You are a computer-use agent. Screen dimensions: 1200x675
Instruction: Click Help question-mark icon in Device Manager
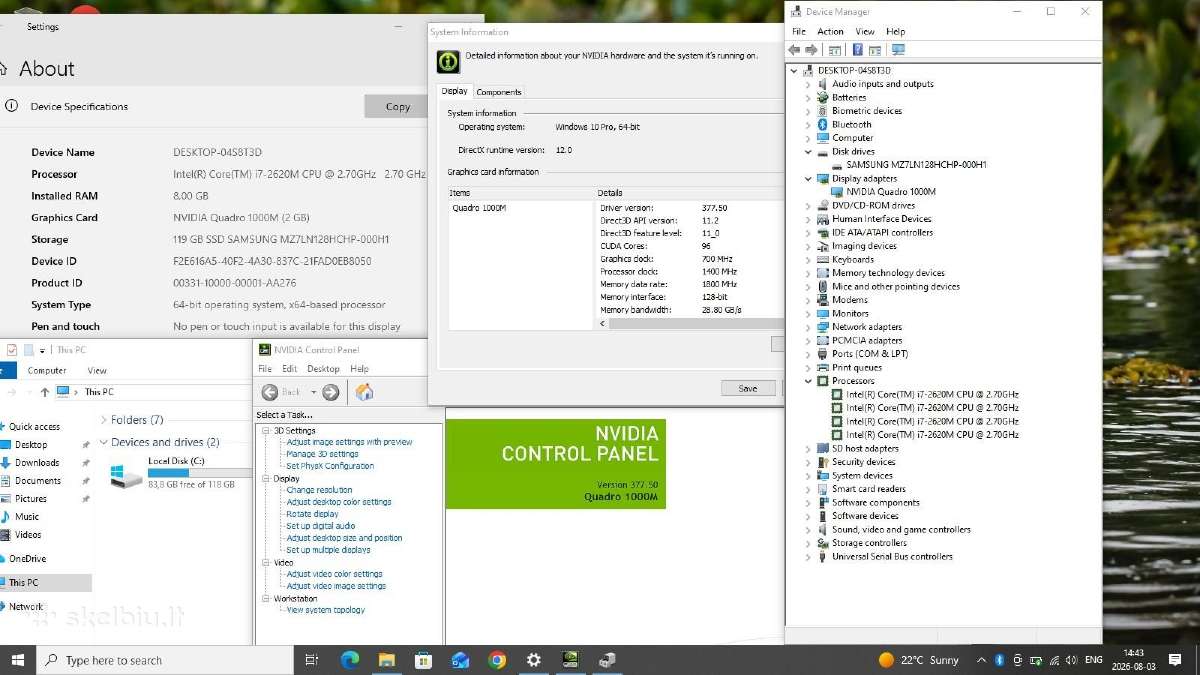(x=857, y=50)
